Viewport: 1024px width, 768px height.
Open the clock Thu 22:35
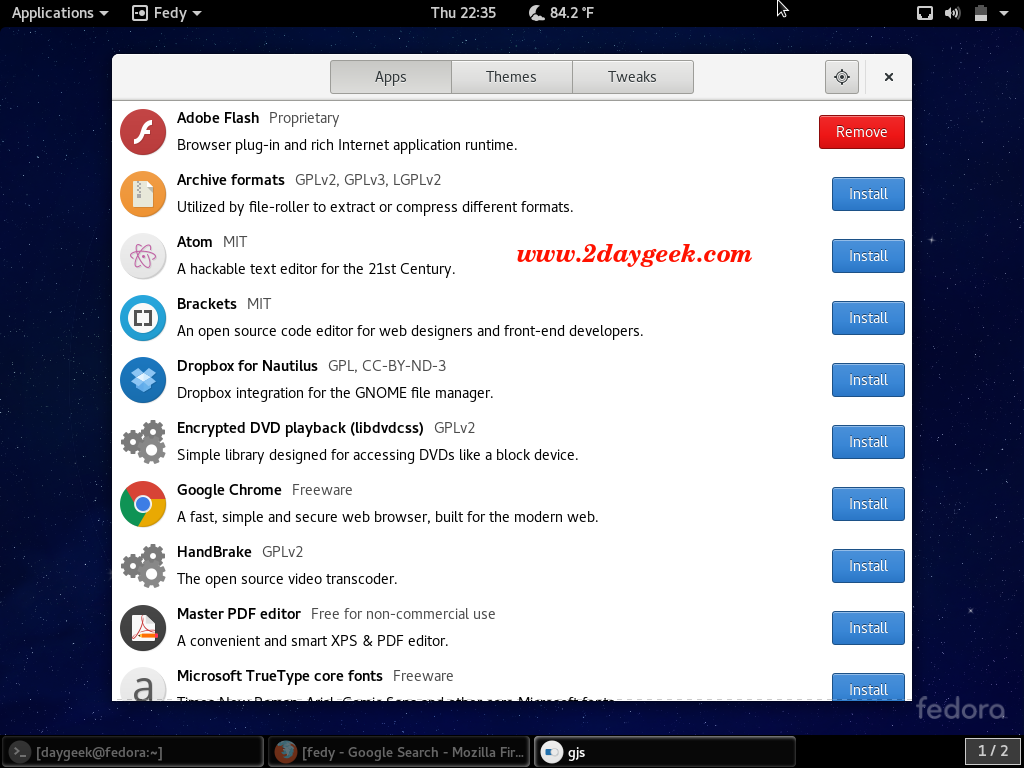(x=463, y=13)
